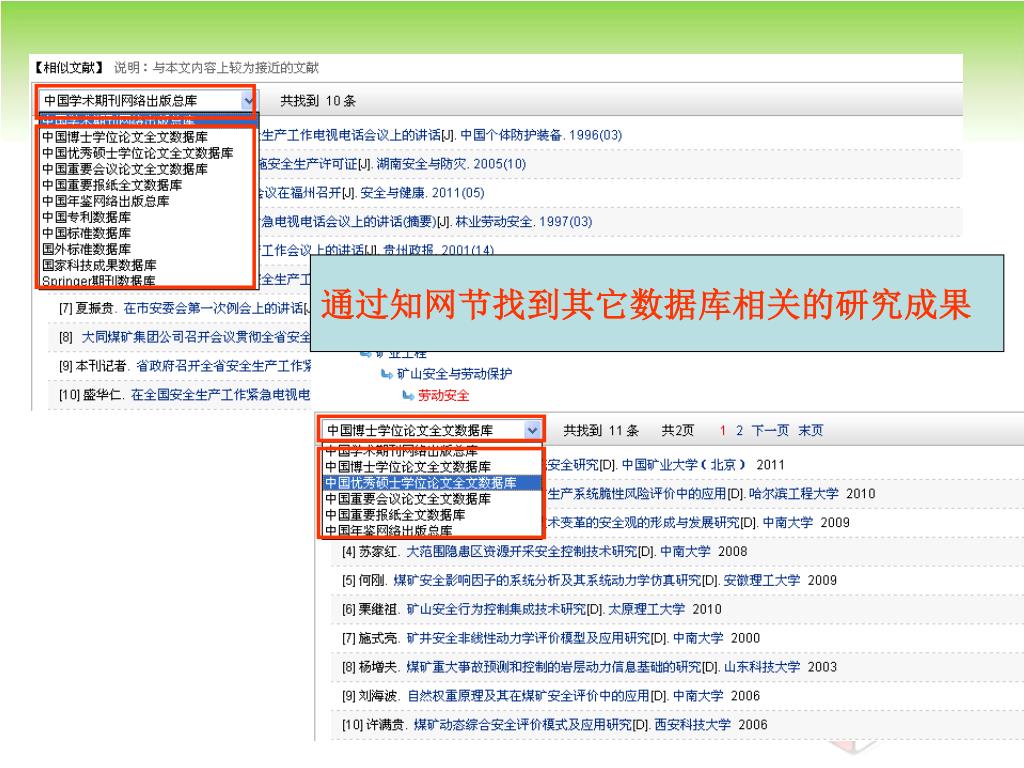The width and height of the screenshot is (1024, 768).
Task: Click the 【相似文献】 section heading
Action: (x=69, y=67)
